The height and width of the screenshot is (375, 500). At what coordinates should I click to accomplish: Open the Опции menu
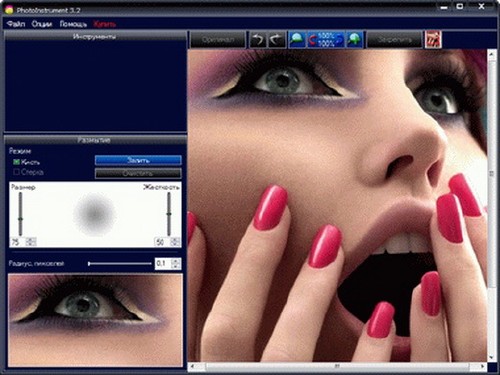pyautogui.click(x=42, y=24)
